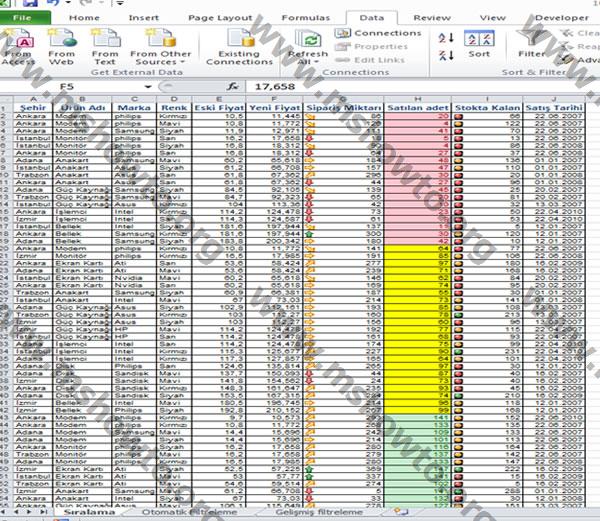Switch to the Home tab
Viewport: 600px width, 521px height.
click(x=84, y=18)
